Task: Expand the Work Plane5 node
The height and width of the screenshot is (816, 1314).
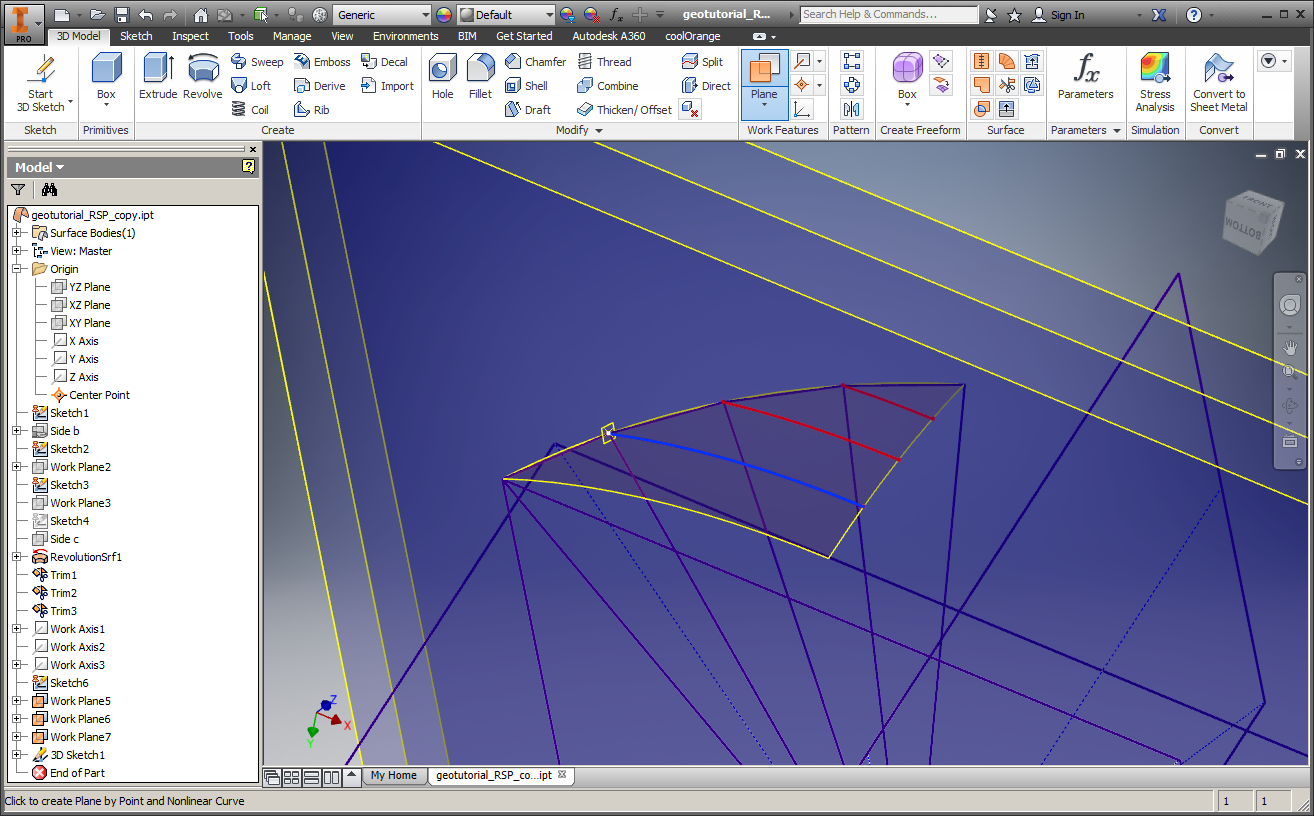Action: [x=16, y=701]
